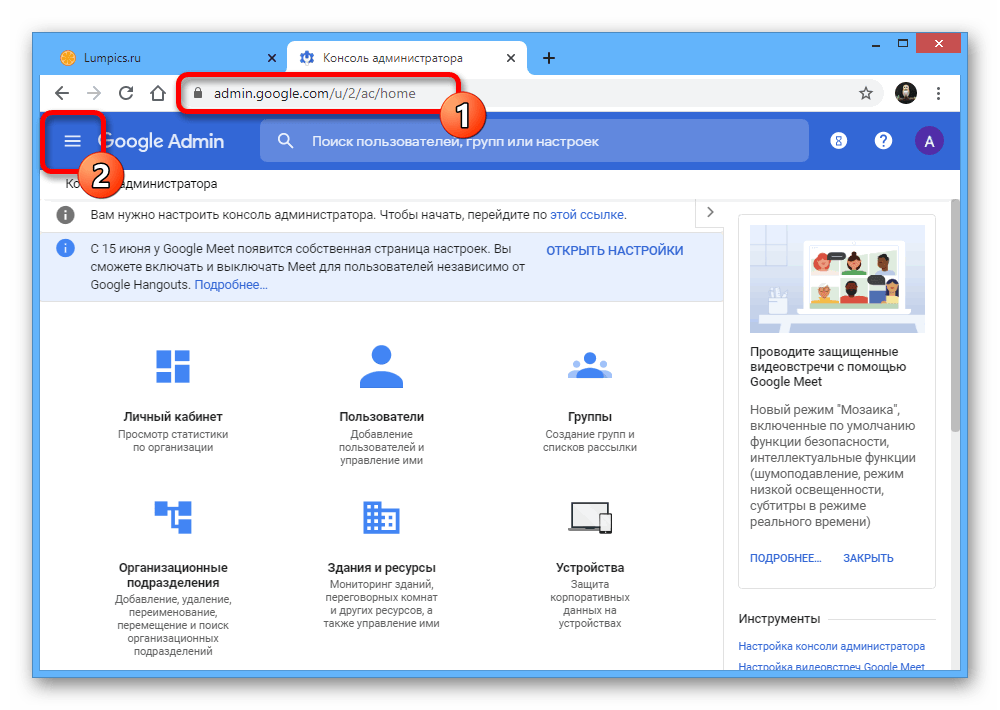Open Группы groups icon
1000x710 pixels.
(x=590, y=366)
